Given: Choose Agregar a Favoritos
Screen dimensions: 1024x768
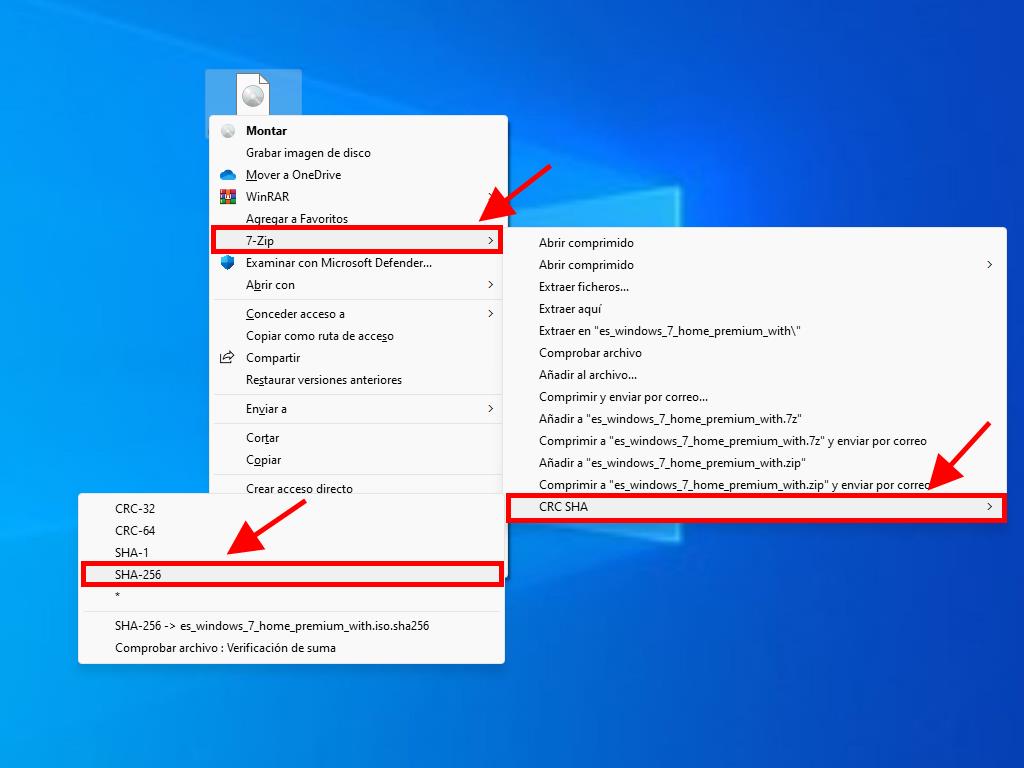Looking at the screenshot, I should click(x=358, y=219).
